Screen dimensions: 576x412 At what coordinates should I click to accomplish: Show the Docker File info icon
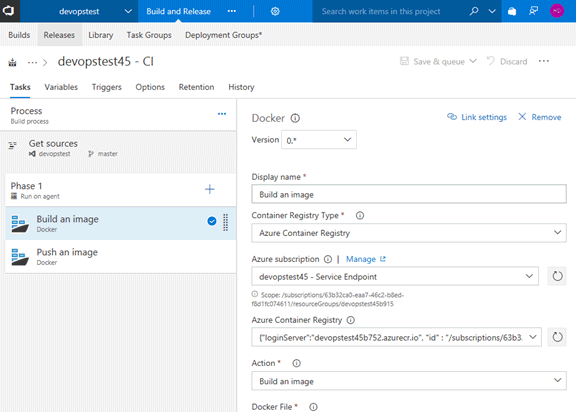(313, 407)
